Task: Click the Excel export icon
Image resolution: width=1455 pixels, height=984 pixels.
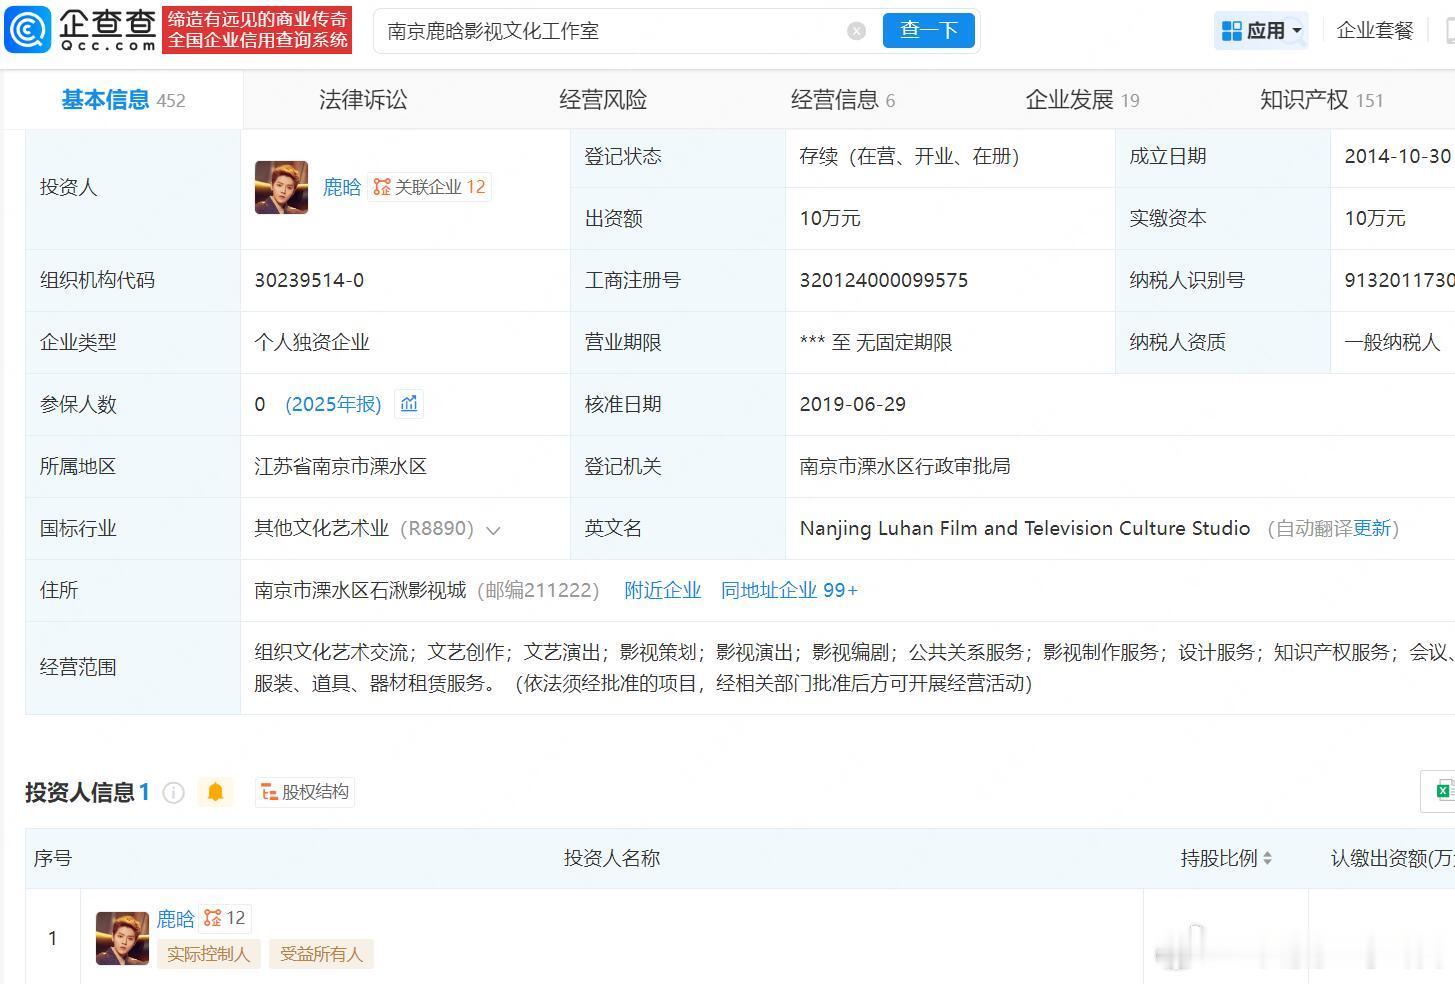Action: (x=1443, y=791)
